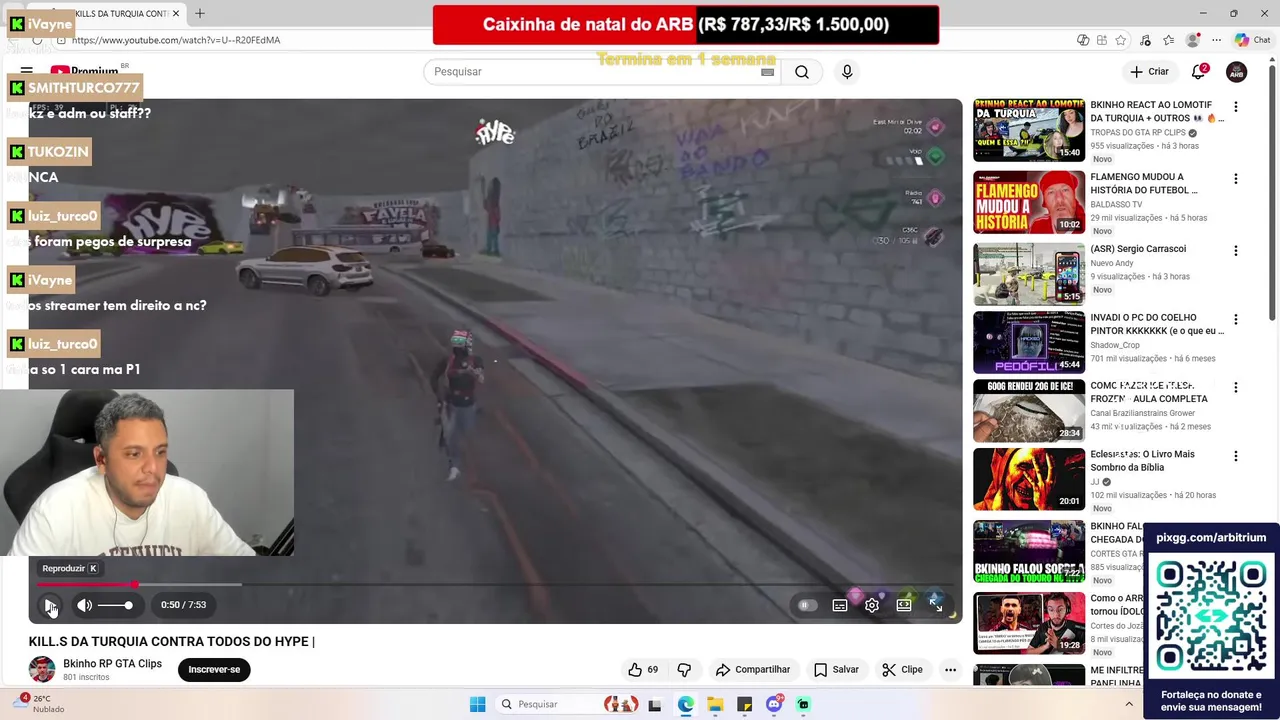Open the menu for Eclesiastes O Livro Mais Sombrio video
This screenshot has width=1280, height=720.
click(x=1235, y=456)
